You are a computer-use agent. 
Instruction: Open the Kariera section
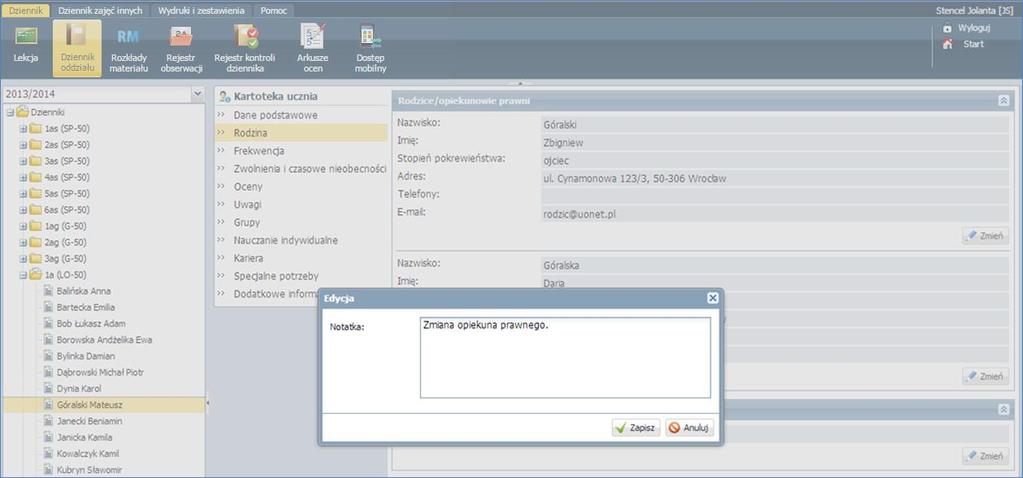[249, 258]
